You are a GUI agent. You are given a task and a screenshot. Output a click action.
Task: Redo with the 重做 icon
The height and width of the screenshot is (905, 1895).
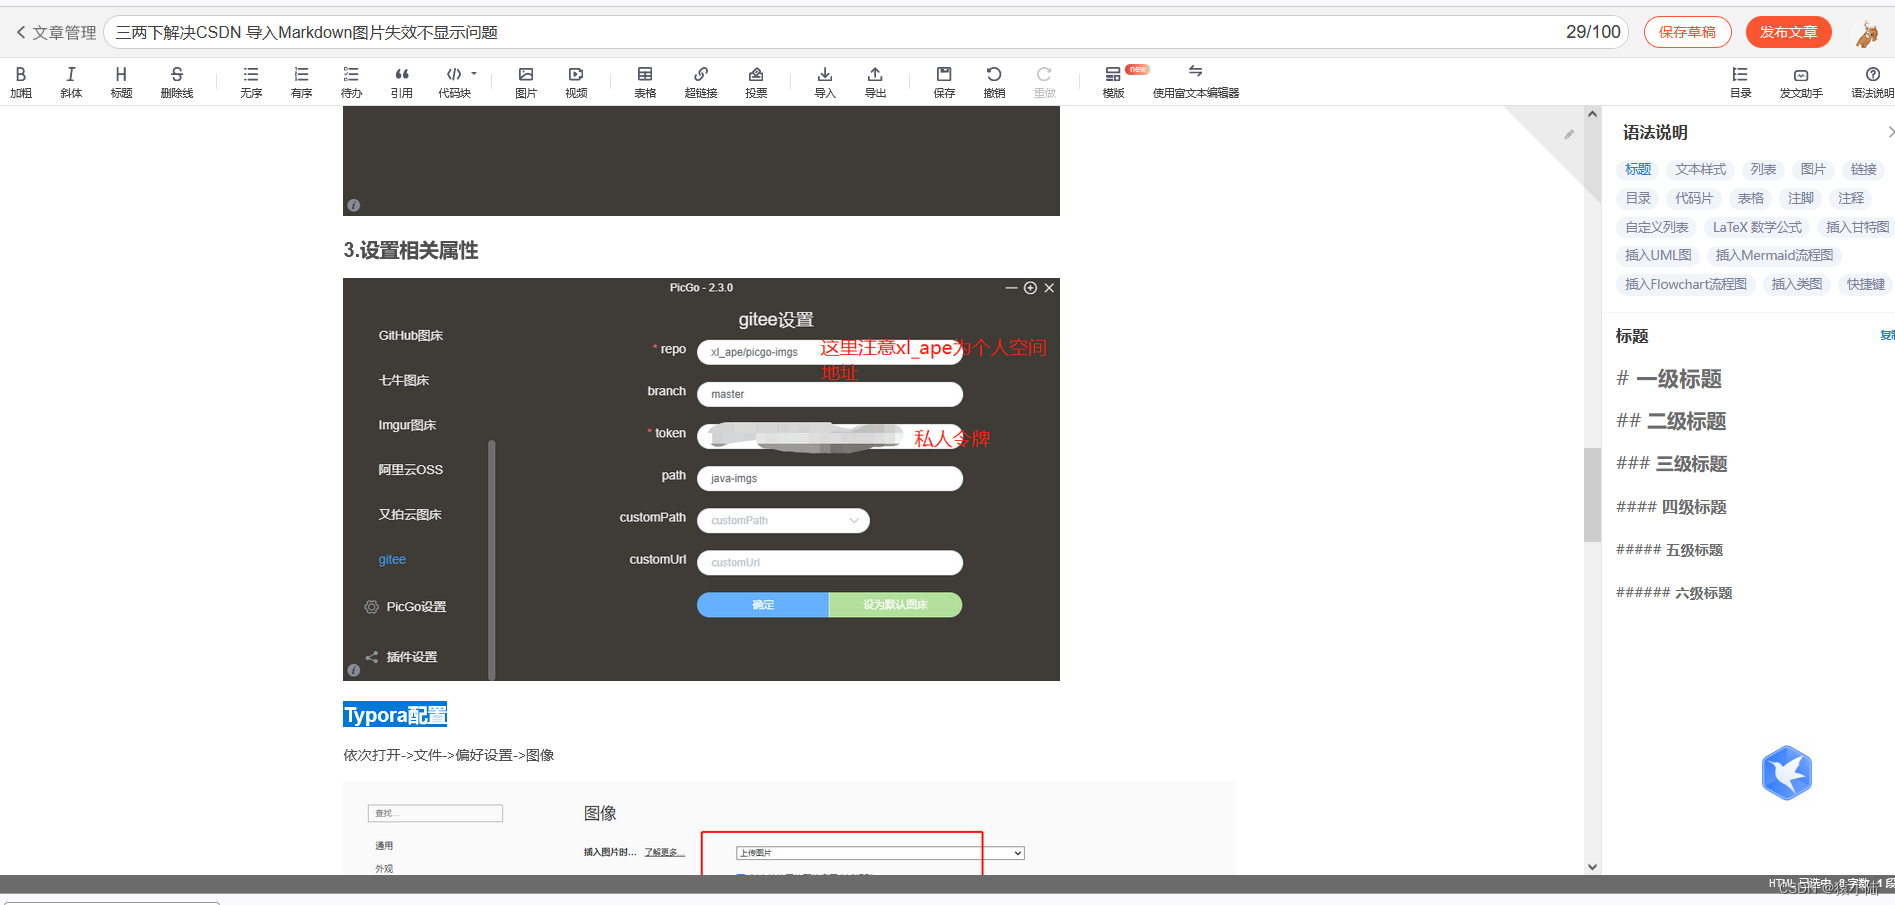pyautogui.click(x=1044, y=82)
